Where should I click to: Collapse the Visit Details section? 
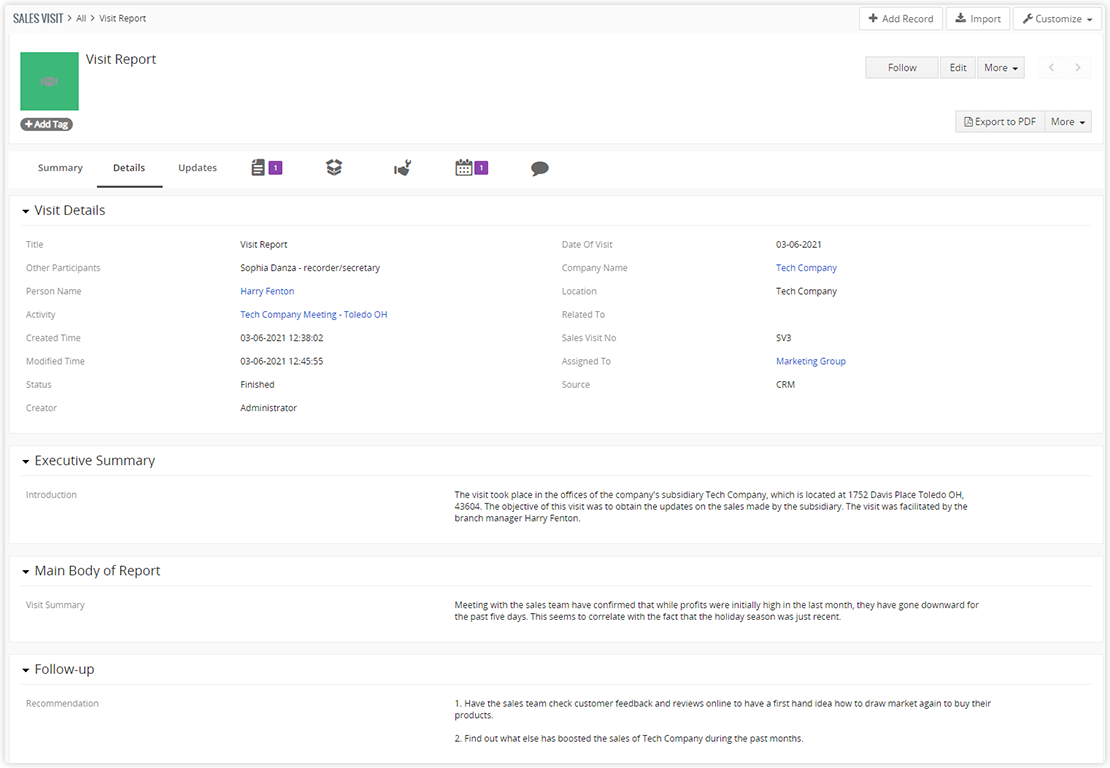point(25,211)
